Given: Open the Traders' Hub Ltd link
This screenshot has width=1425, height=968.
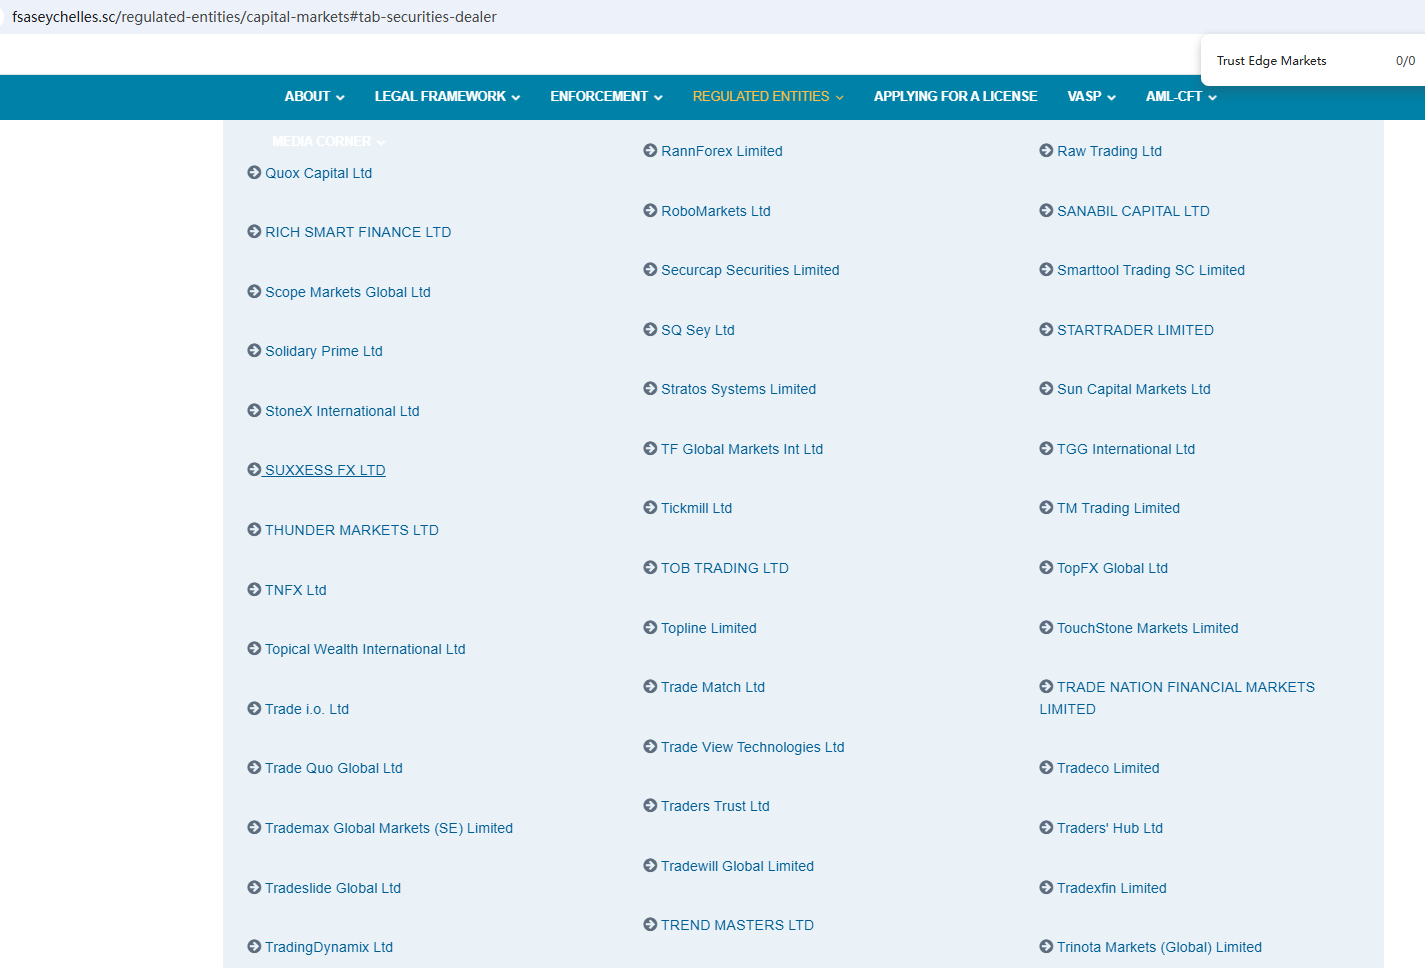Looking at the screenshot, I should pos(1110,828).
